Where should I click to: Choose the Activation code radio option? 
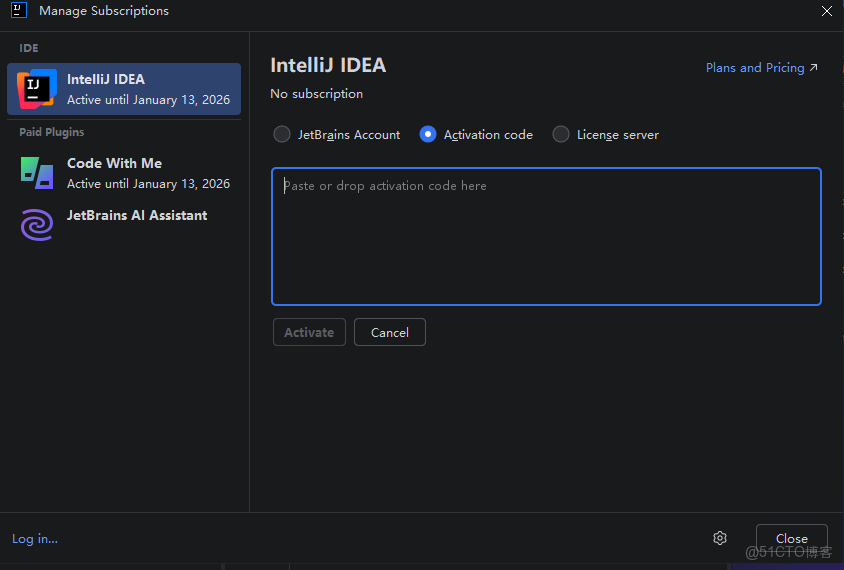(x=428, y=134)
